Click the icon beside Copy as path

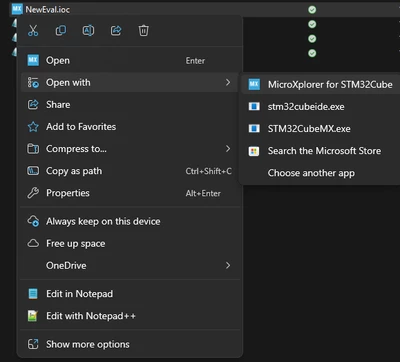(x=33, y=171)
